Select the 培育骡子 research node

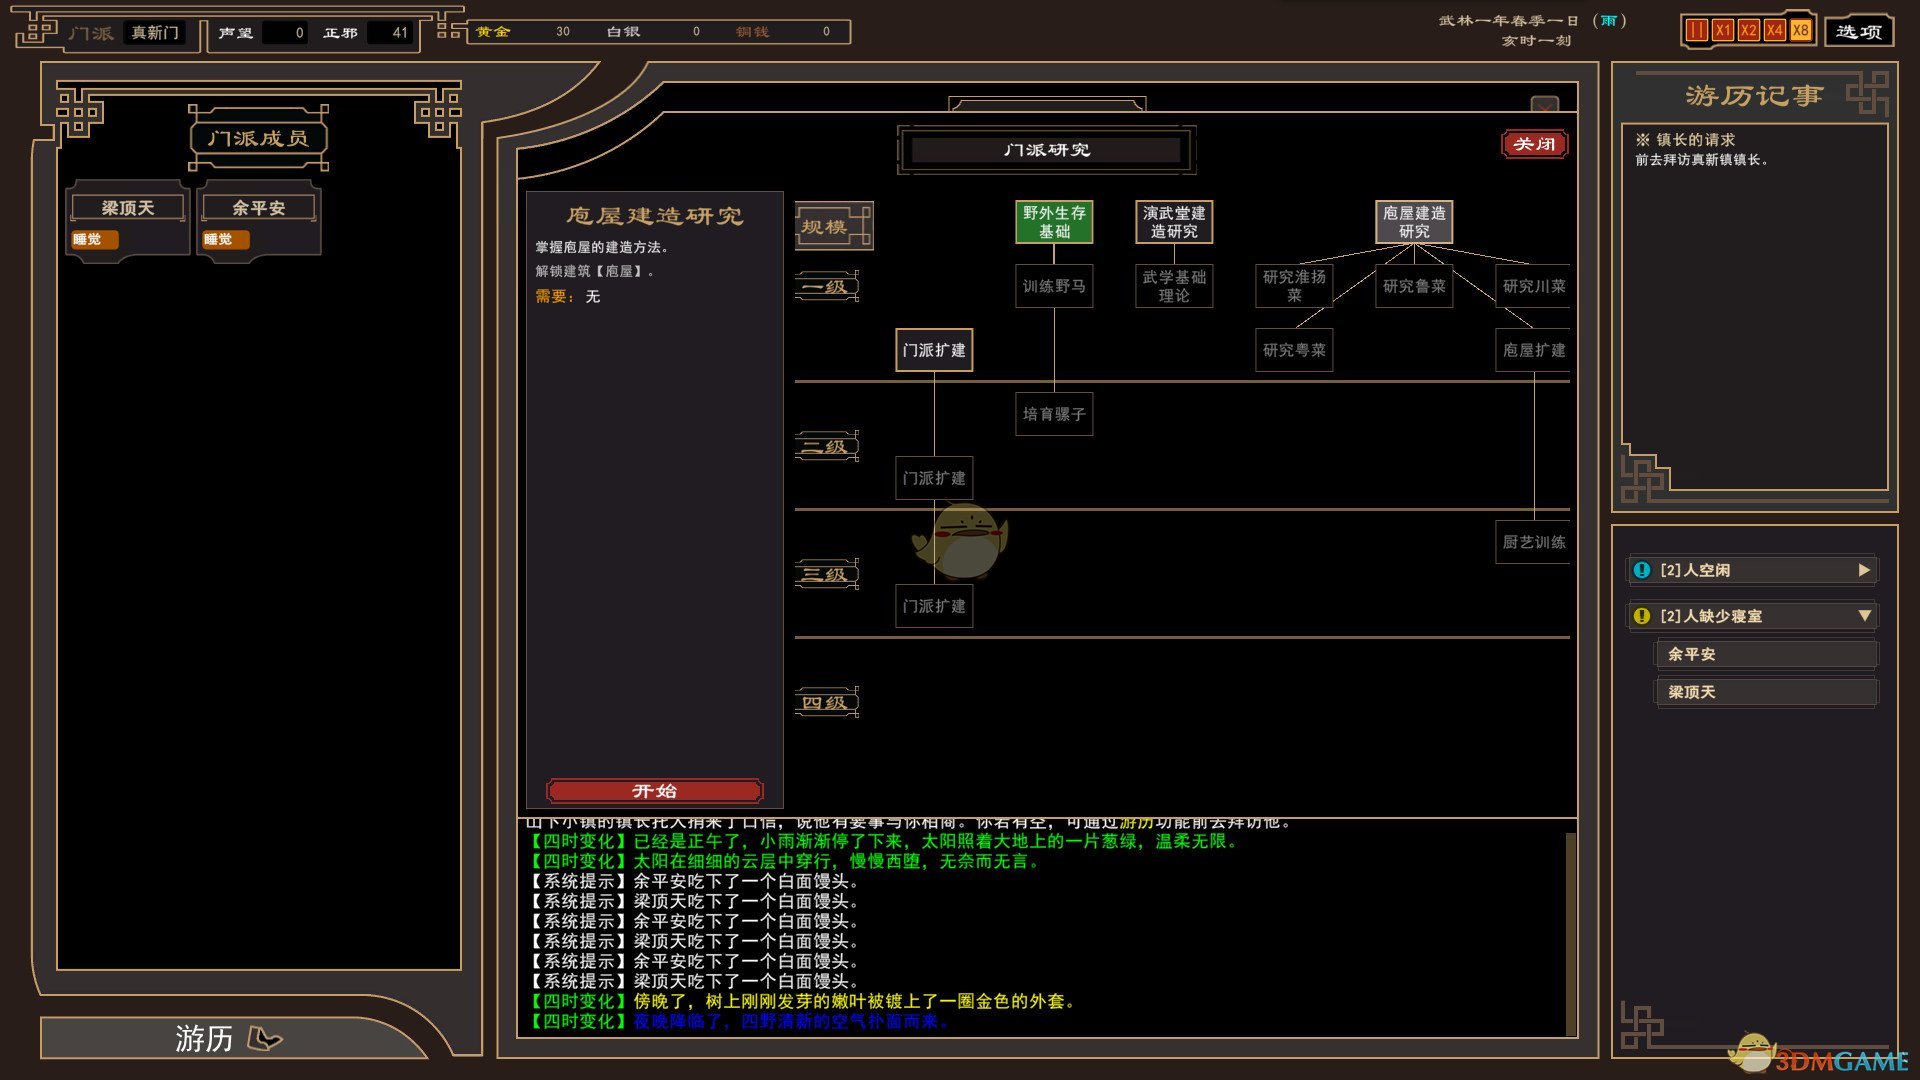1054,414
